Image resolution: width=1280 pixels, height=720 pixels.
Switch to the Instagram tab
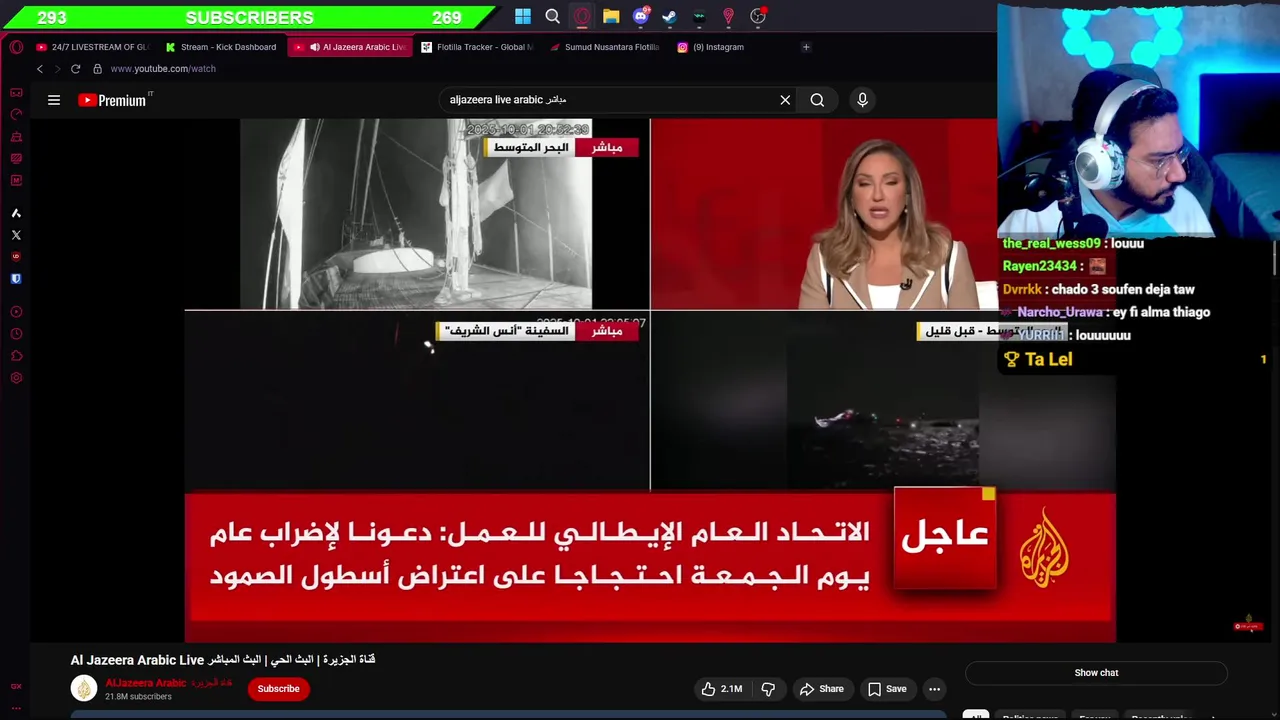pos(712,47)
